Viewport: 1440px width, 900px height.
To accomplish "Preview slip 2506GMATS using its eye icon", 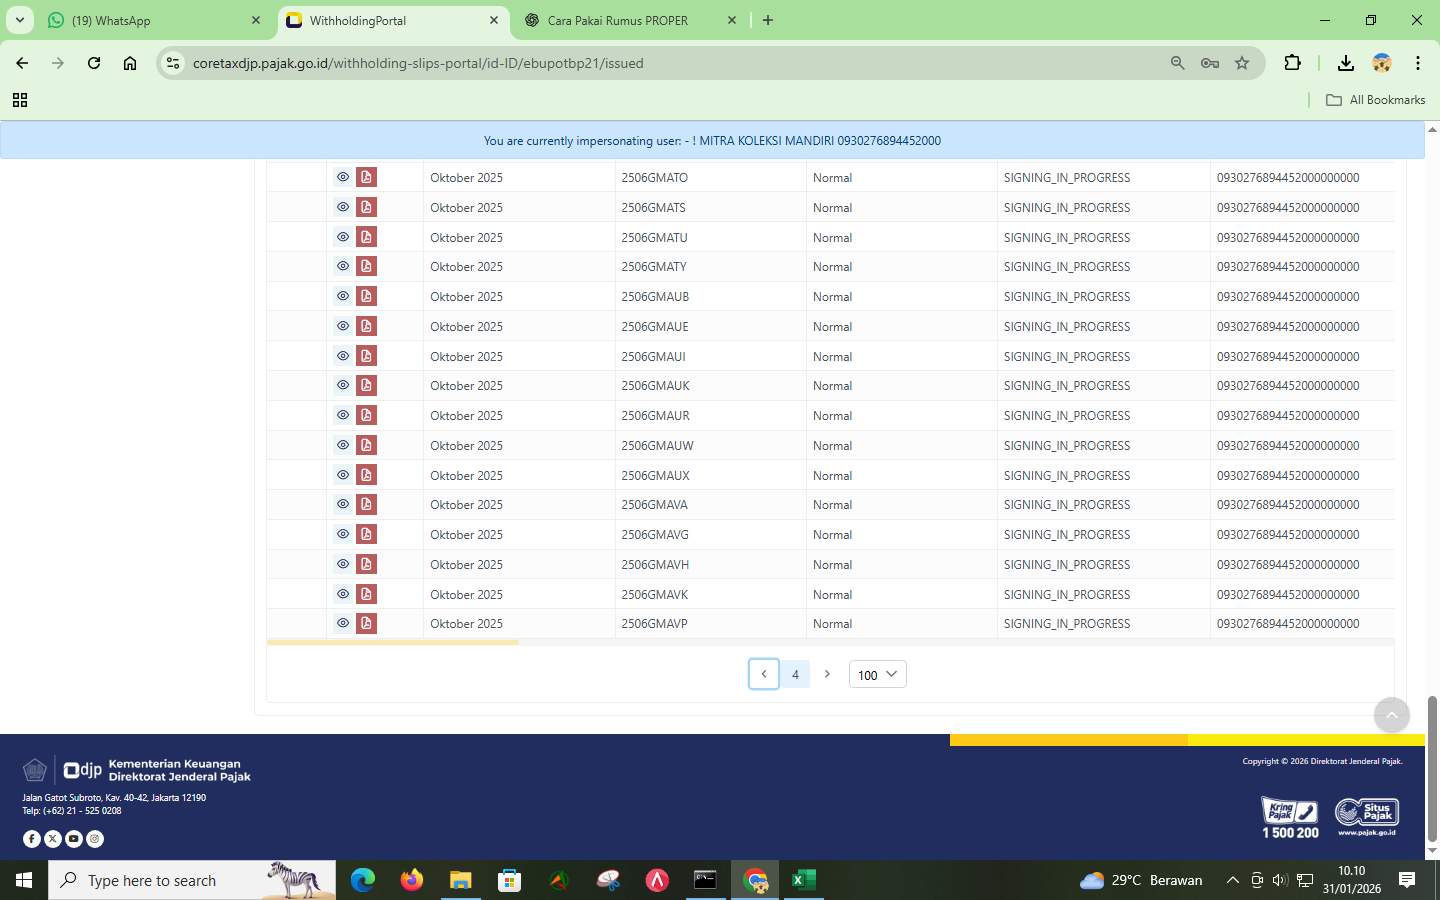I will pyautogui.click(x=342, y=206).
